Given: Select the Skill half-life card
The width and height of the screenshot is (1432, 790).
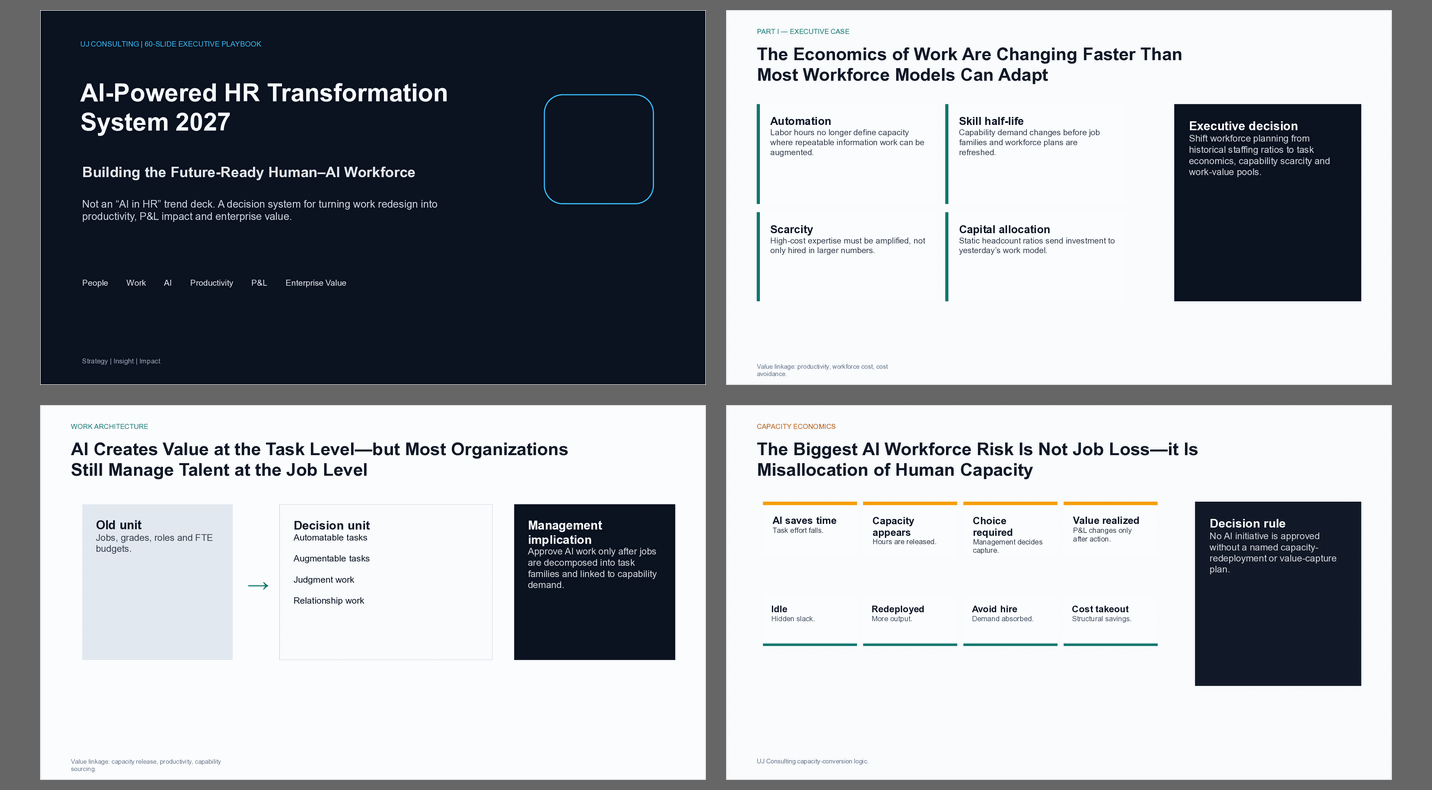Looking at the screenshot, I should coord(1036,154).
